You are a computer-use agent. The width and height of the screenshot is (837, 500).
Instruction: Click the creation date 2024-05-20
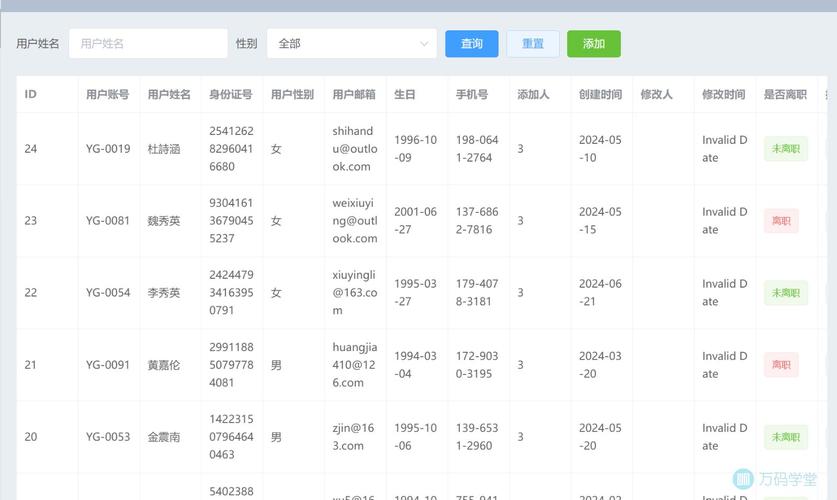point(601,437)
